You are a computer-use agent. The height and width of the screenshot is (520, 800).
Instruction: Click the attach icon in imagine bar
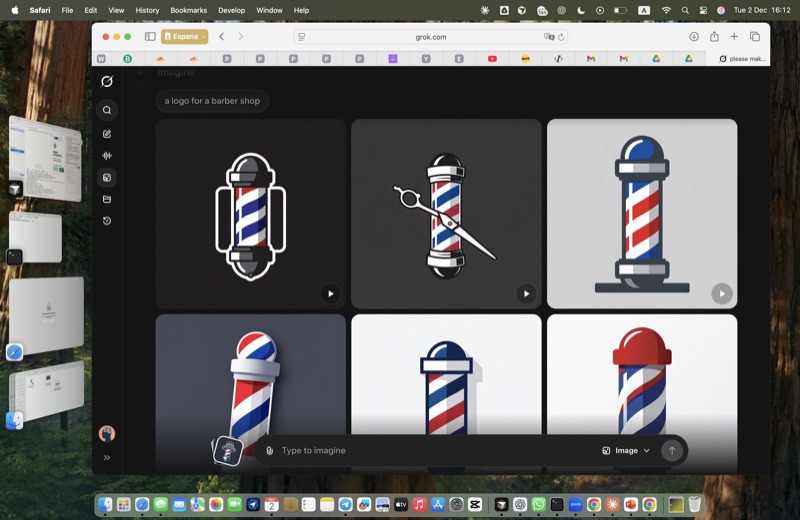270,451
